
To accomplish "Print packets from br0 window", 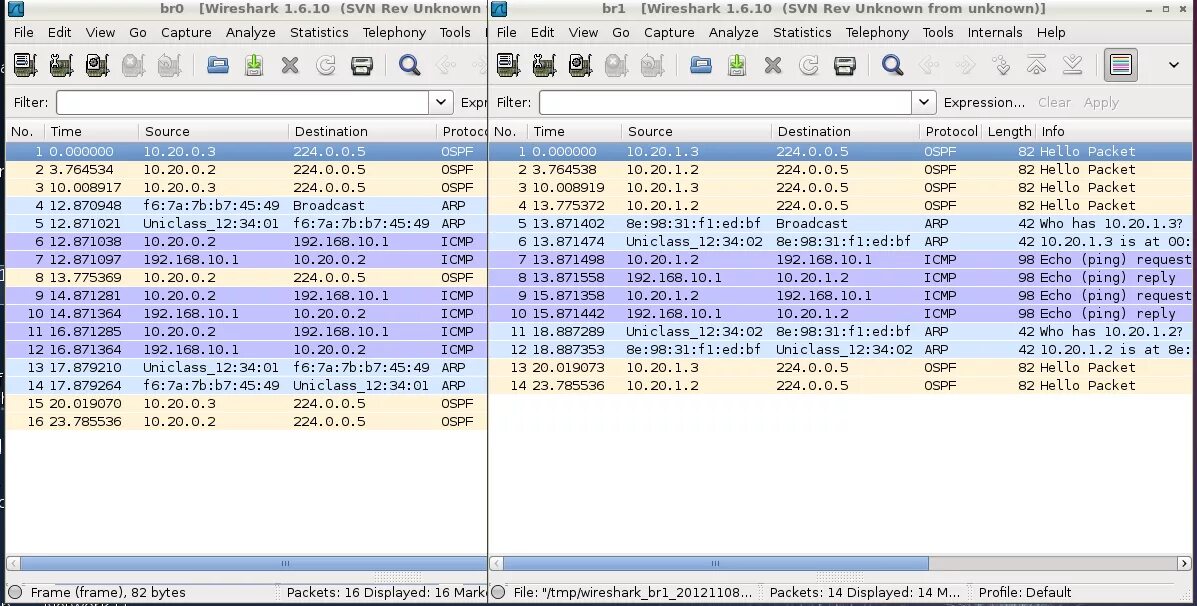I will click(361, 66).
